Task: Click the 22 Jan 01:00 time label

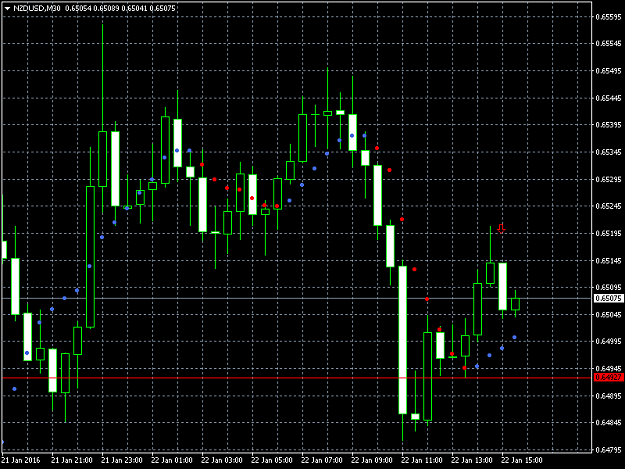Action: pos(172,460)
